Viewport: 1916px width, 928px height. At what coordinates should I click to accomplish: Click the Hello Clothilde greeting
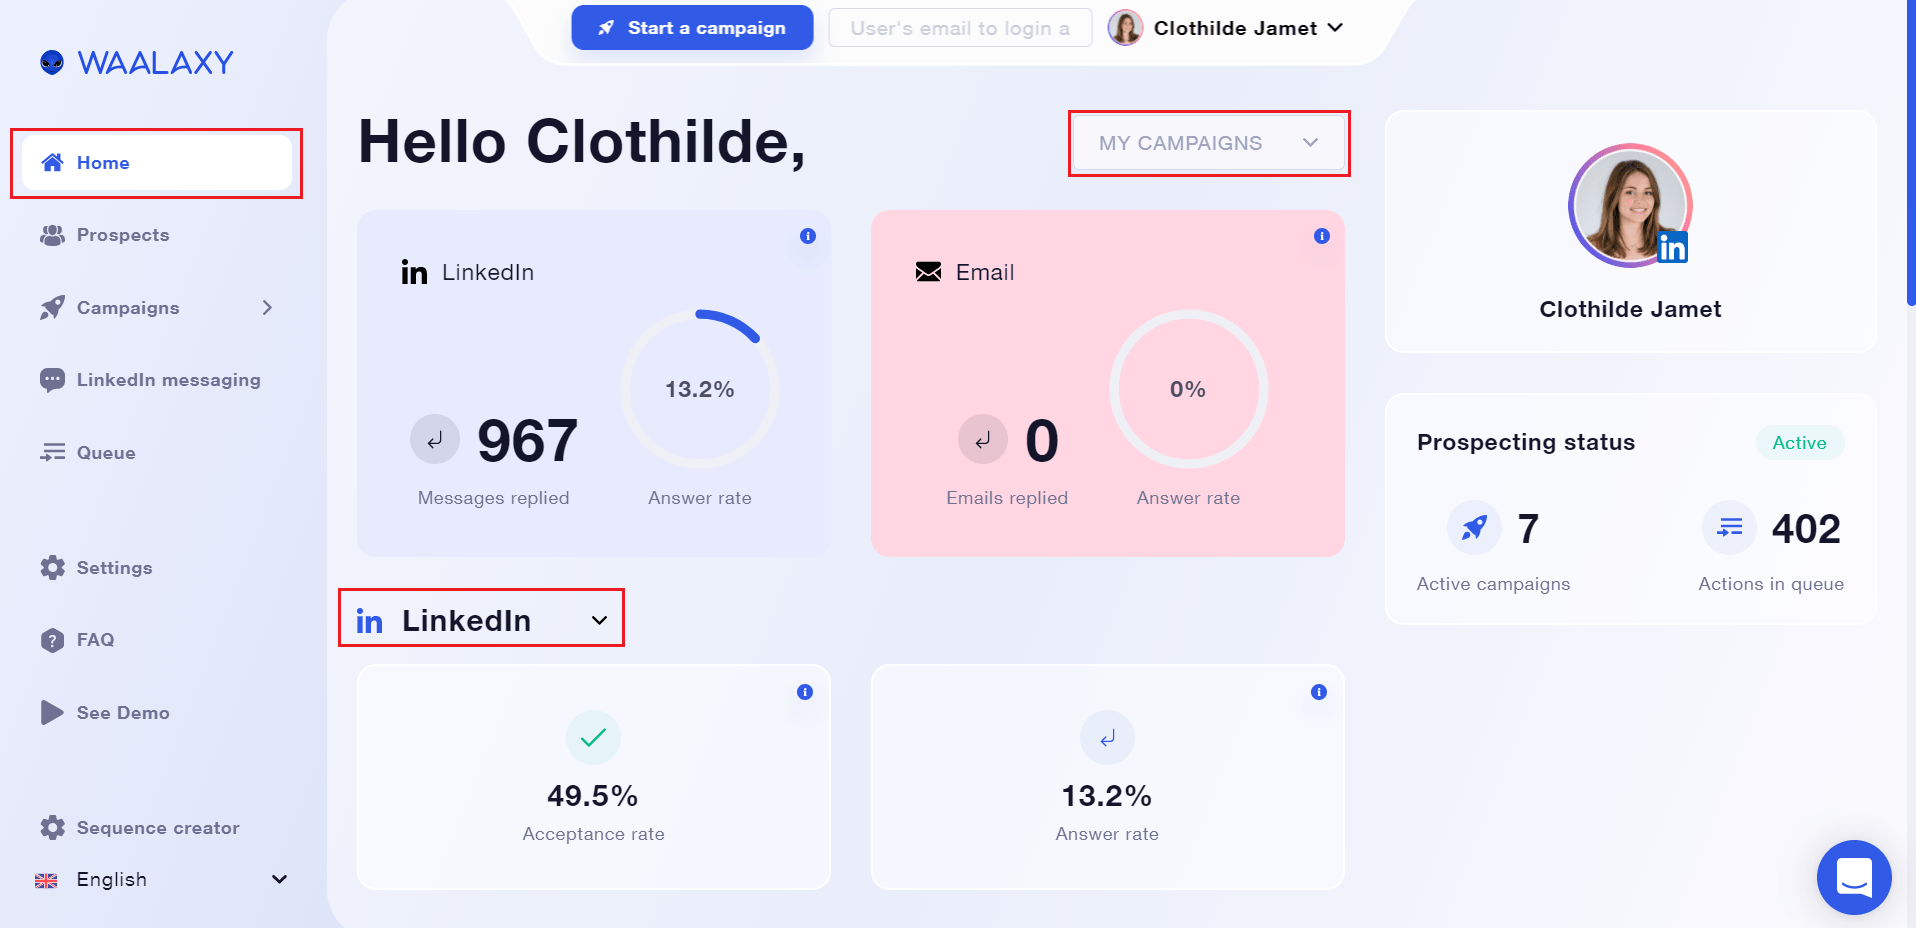pyautogui.click(x=582, y=142)
